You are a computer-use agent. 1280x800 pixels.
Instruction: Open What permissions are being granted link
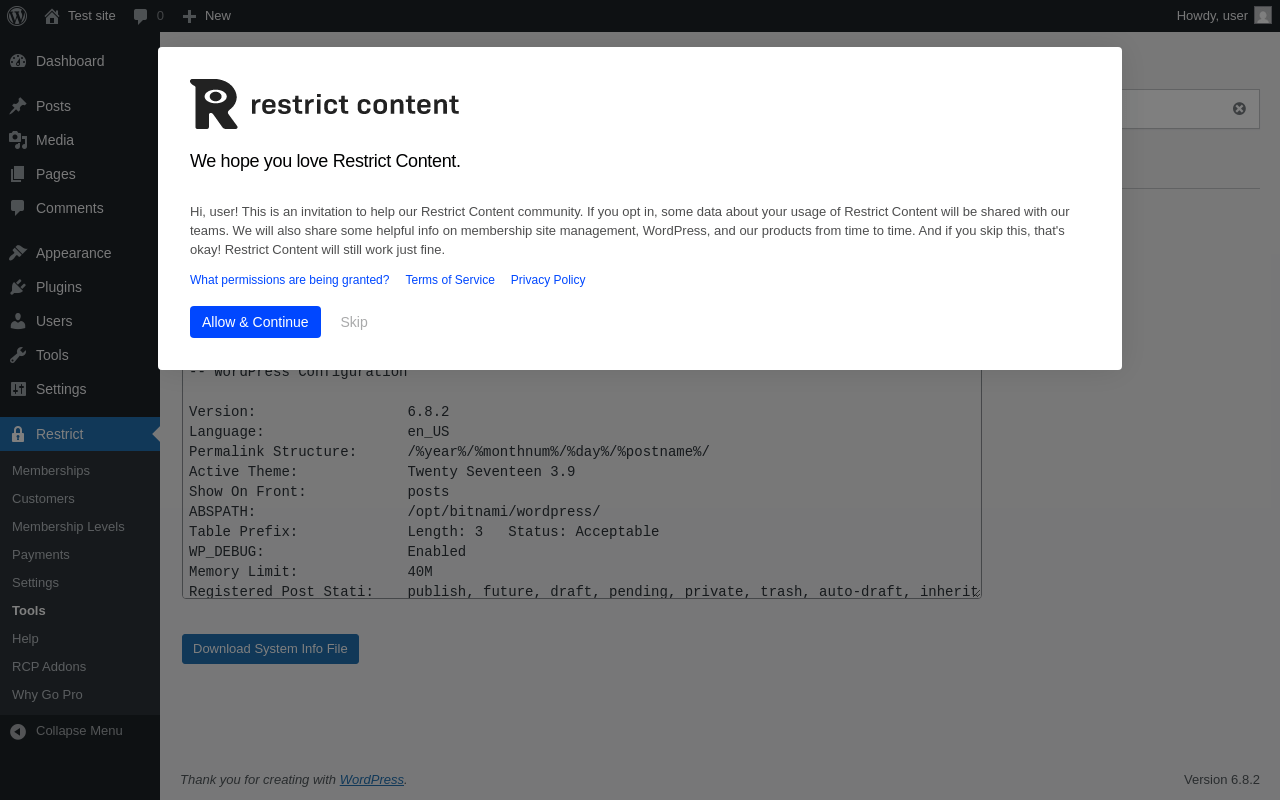point(290,280)
